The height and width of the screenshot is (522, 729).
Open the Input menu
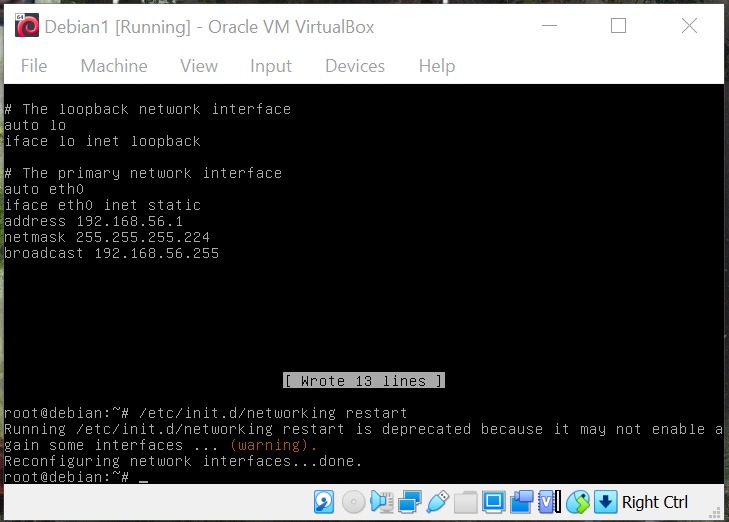(x=271, y=66)
